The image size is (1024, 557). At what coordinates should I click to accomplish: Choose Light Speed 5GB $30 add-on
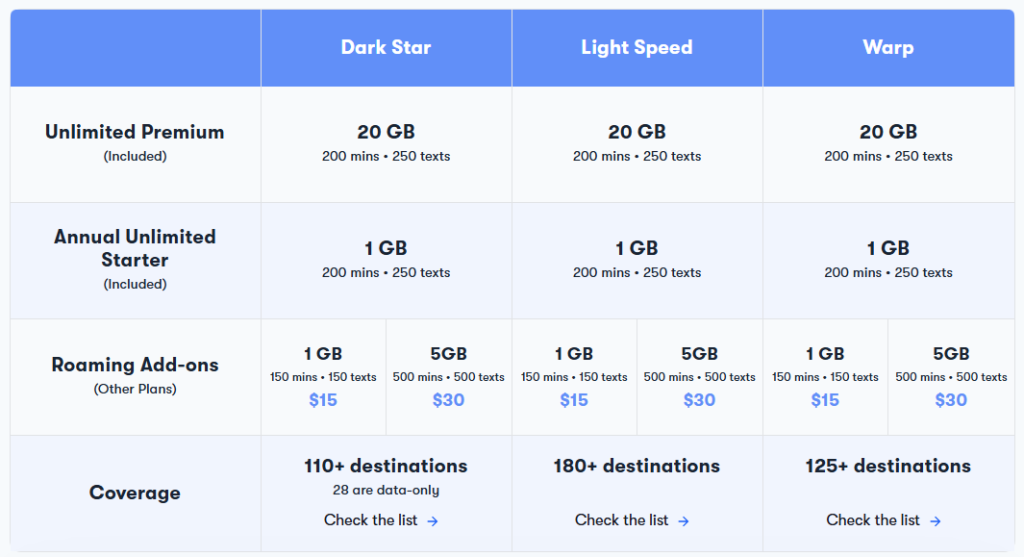click(699, 377)
